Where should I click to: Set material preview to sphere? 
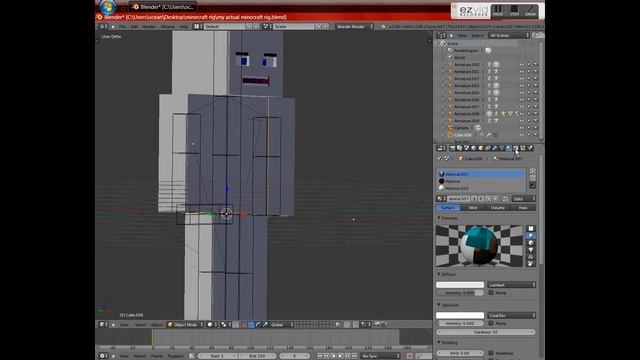click(531, 236)
